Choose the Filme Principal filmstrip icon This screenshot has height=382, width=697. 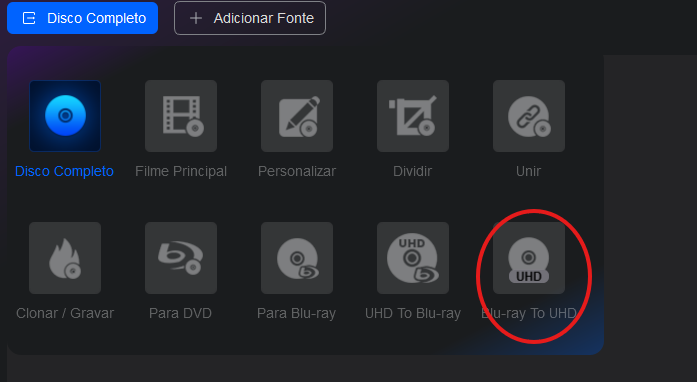[x=181, y=116]
